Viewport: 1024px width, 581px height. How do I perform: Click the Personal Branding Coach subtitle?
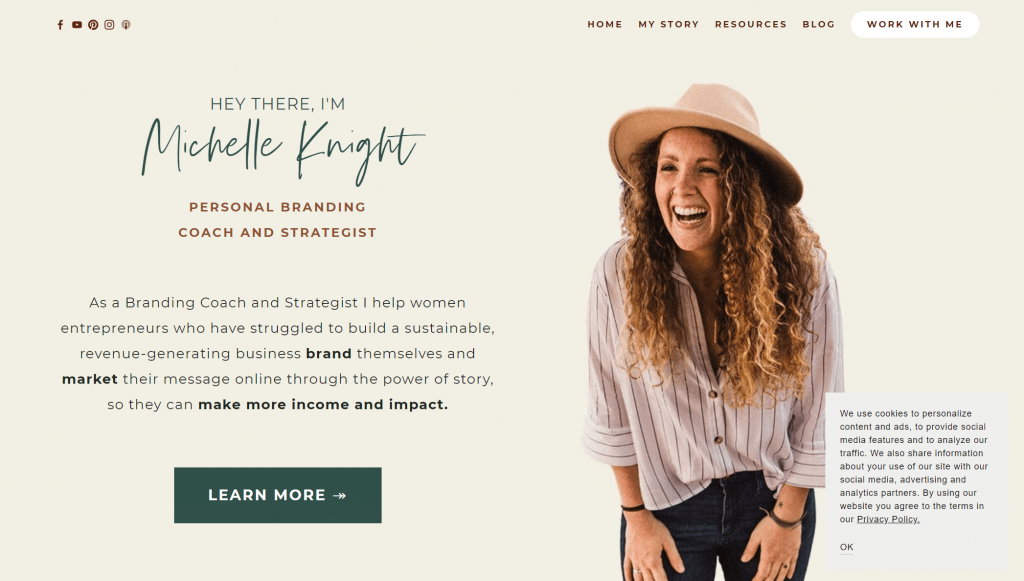pos(278,220)
